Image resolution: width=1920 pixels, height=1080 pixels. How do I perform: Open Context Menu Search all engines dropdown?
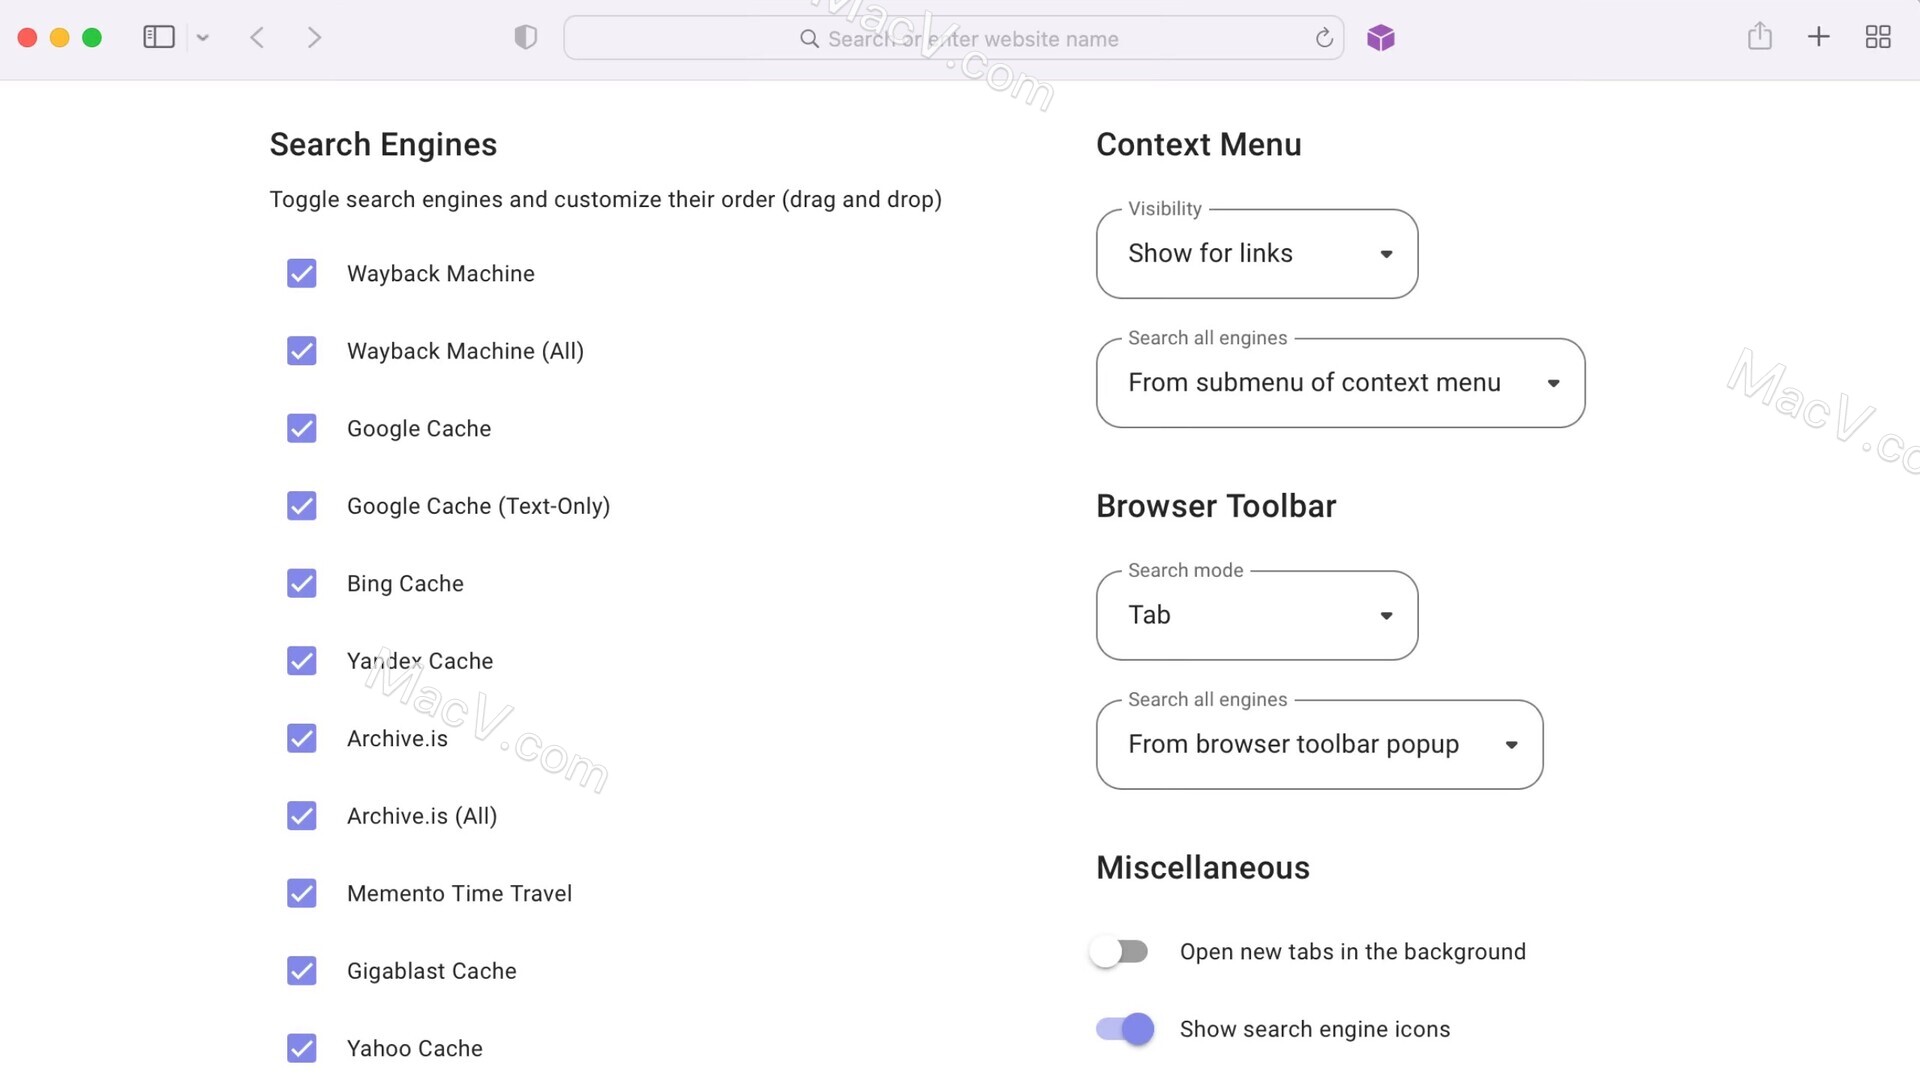coord(1341,383)
